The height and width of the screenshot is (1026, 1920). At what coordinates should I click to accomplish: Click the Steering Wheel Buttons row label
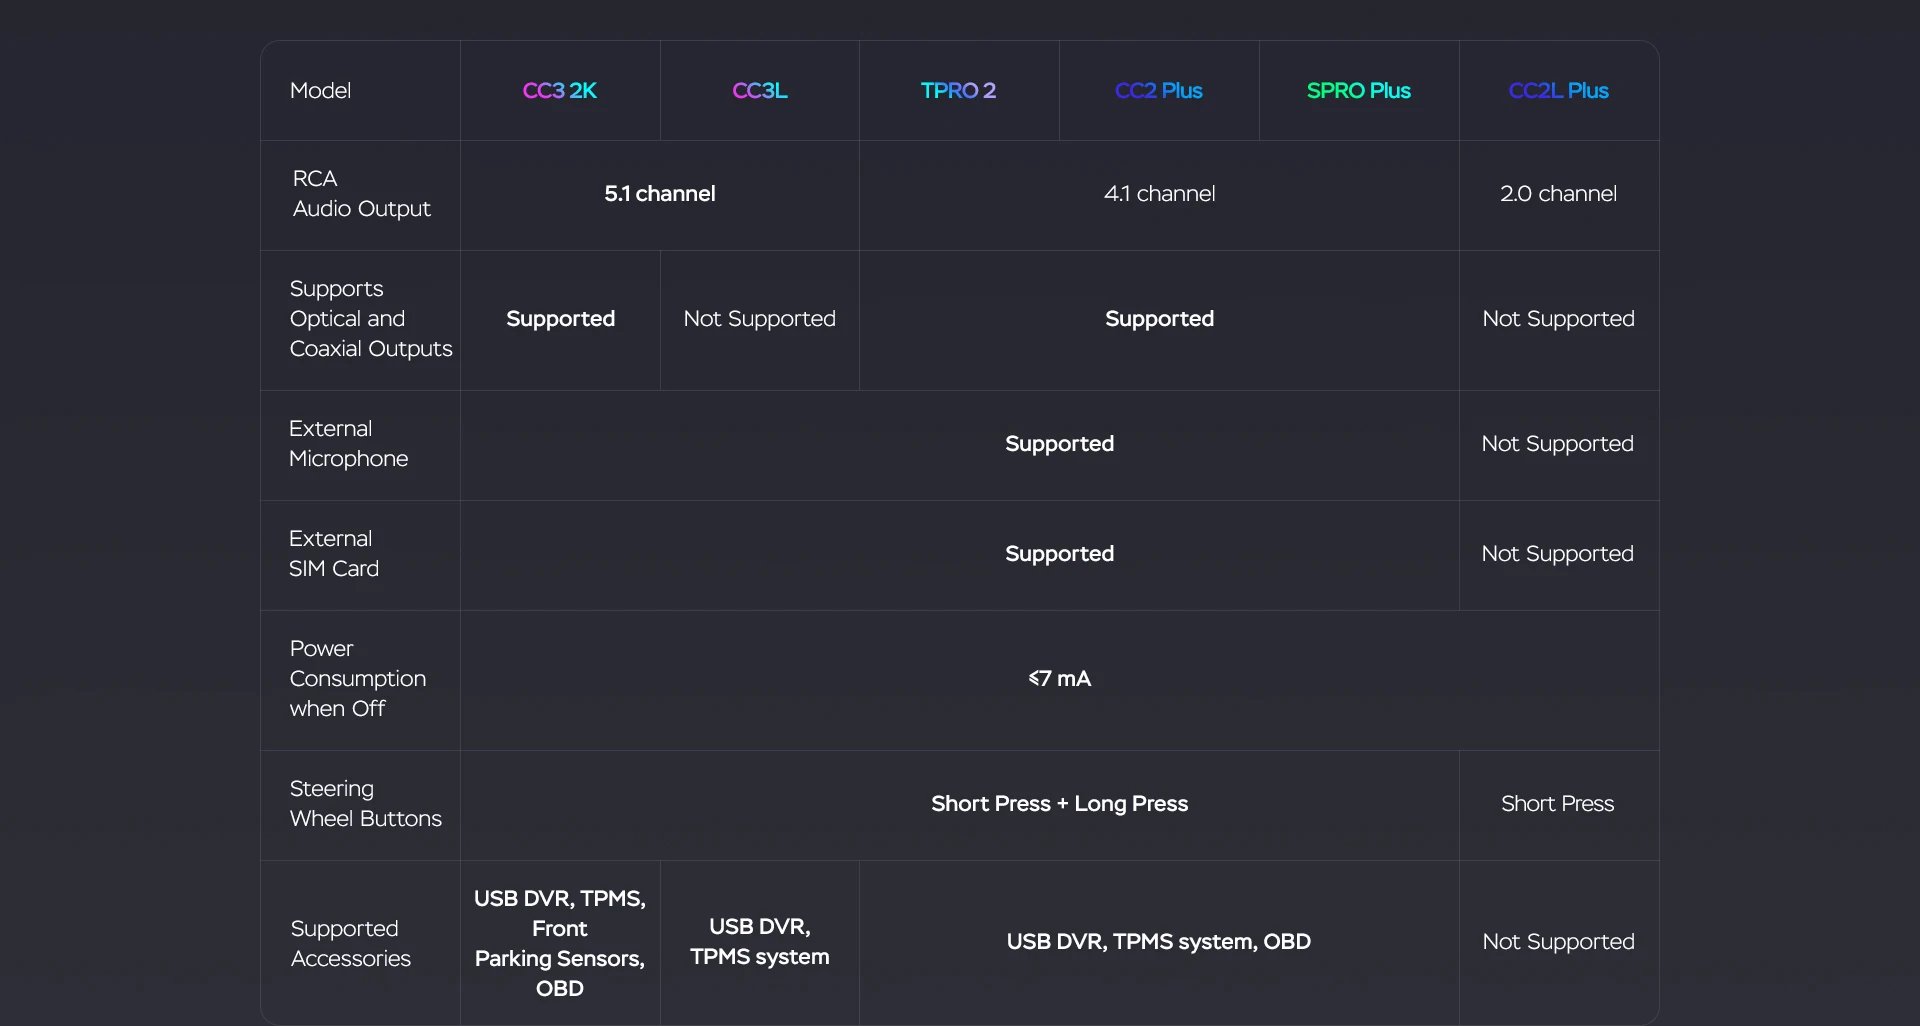point(365,804)
